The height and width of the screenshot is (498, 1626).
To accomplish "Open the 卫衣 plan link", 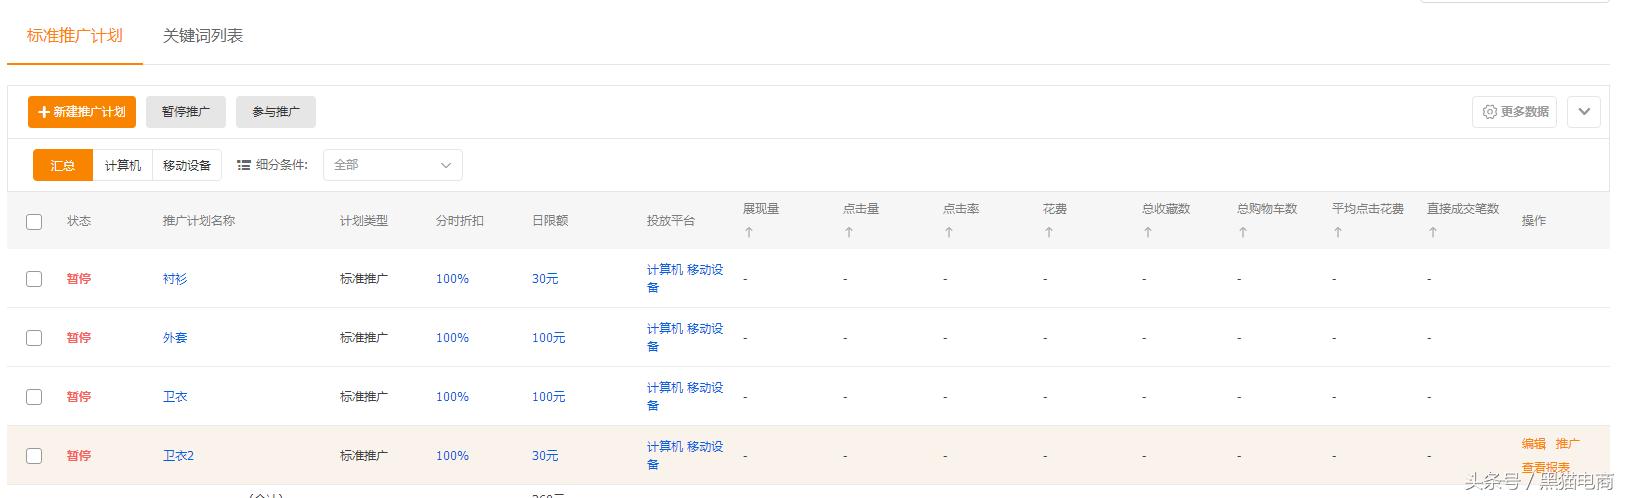I will tap(175, 397).
